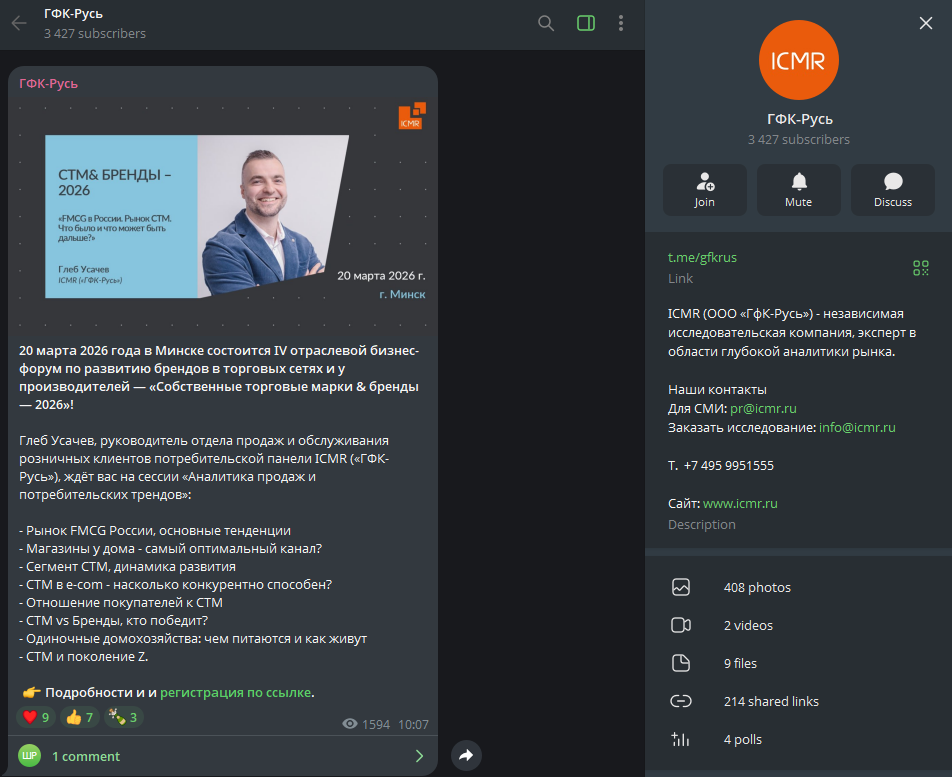Image resolution: width=952 pixels, height=777 pixels.
Task: Click the view count 1594
Action: [376, 724]
